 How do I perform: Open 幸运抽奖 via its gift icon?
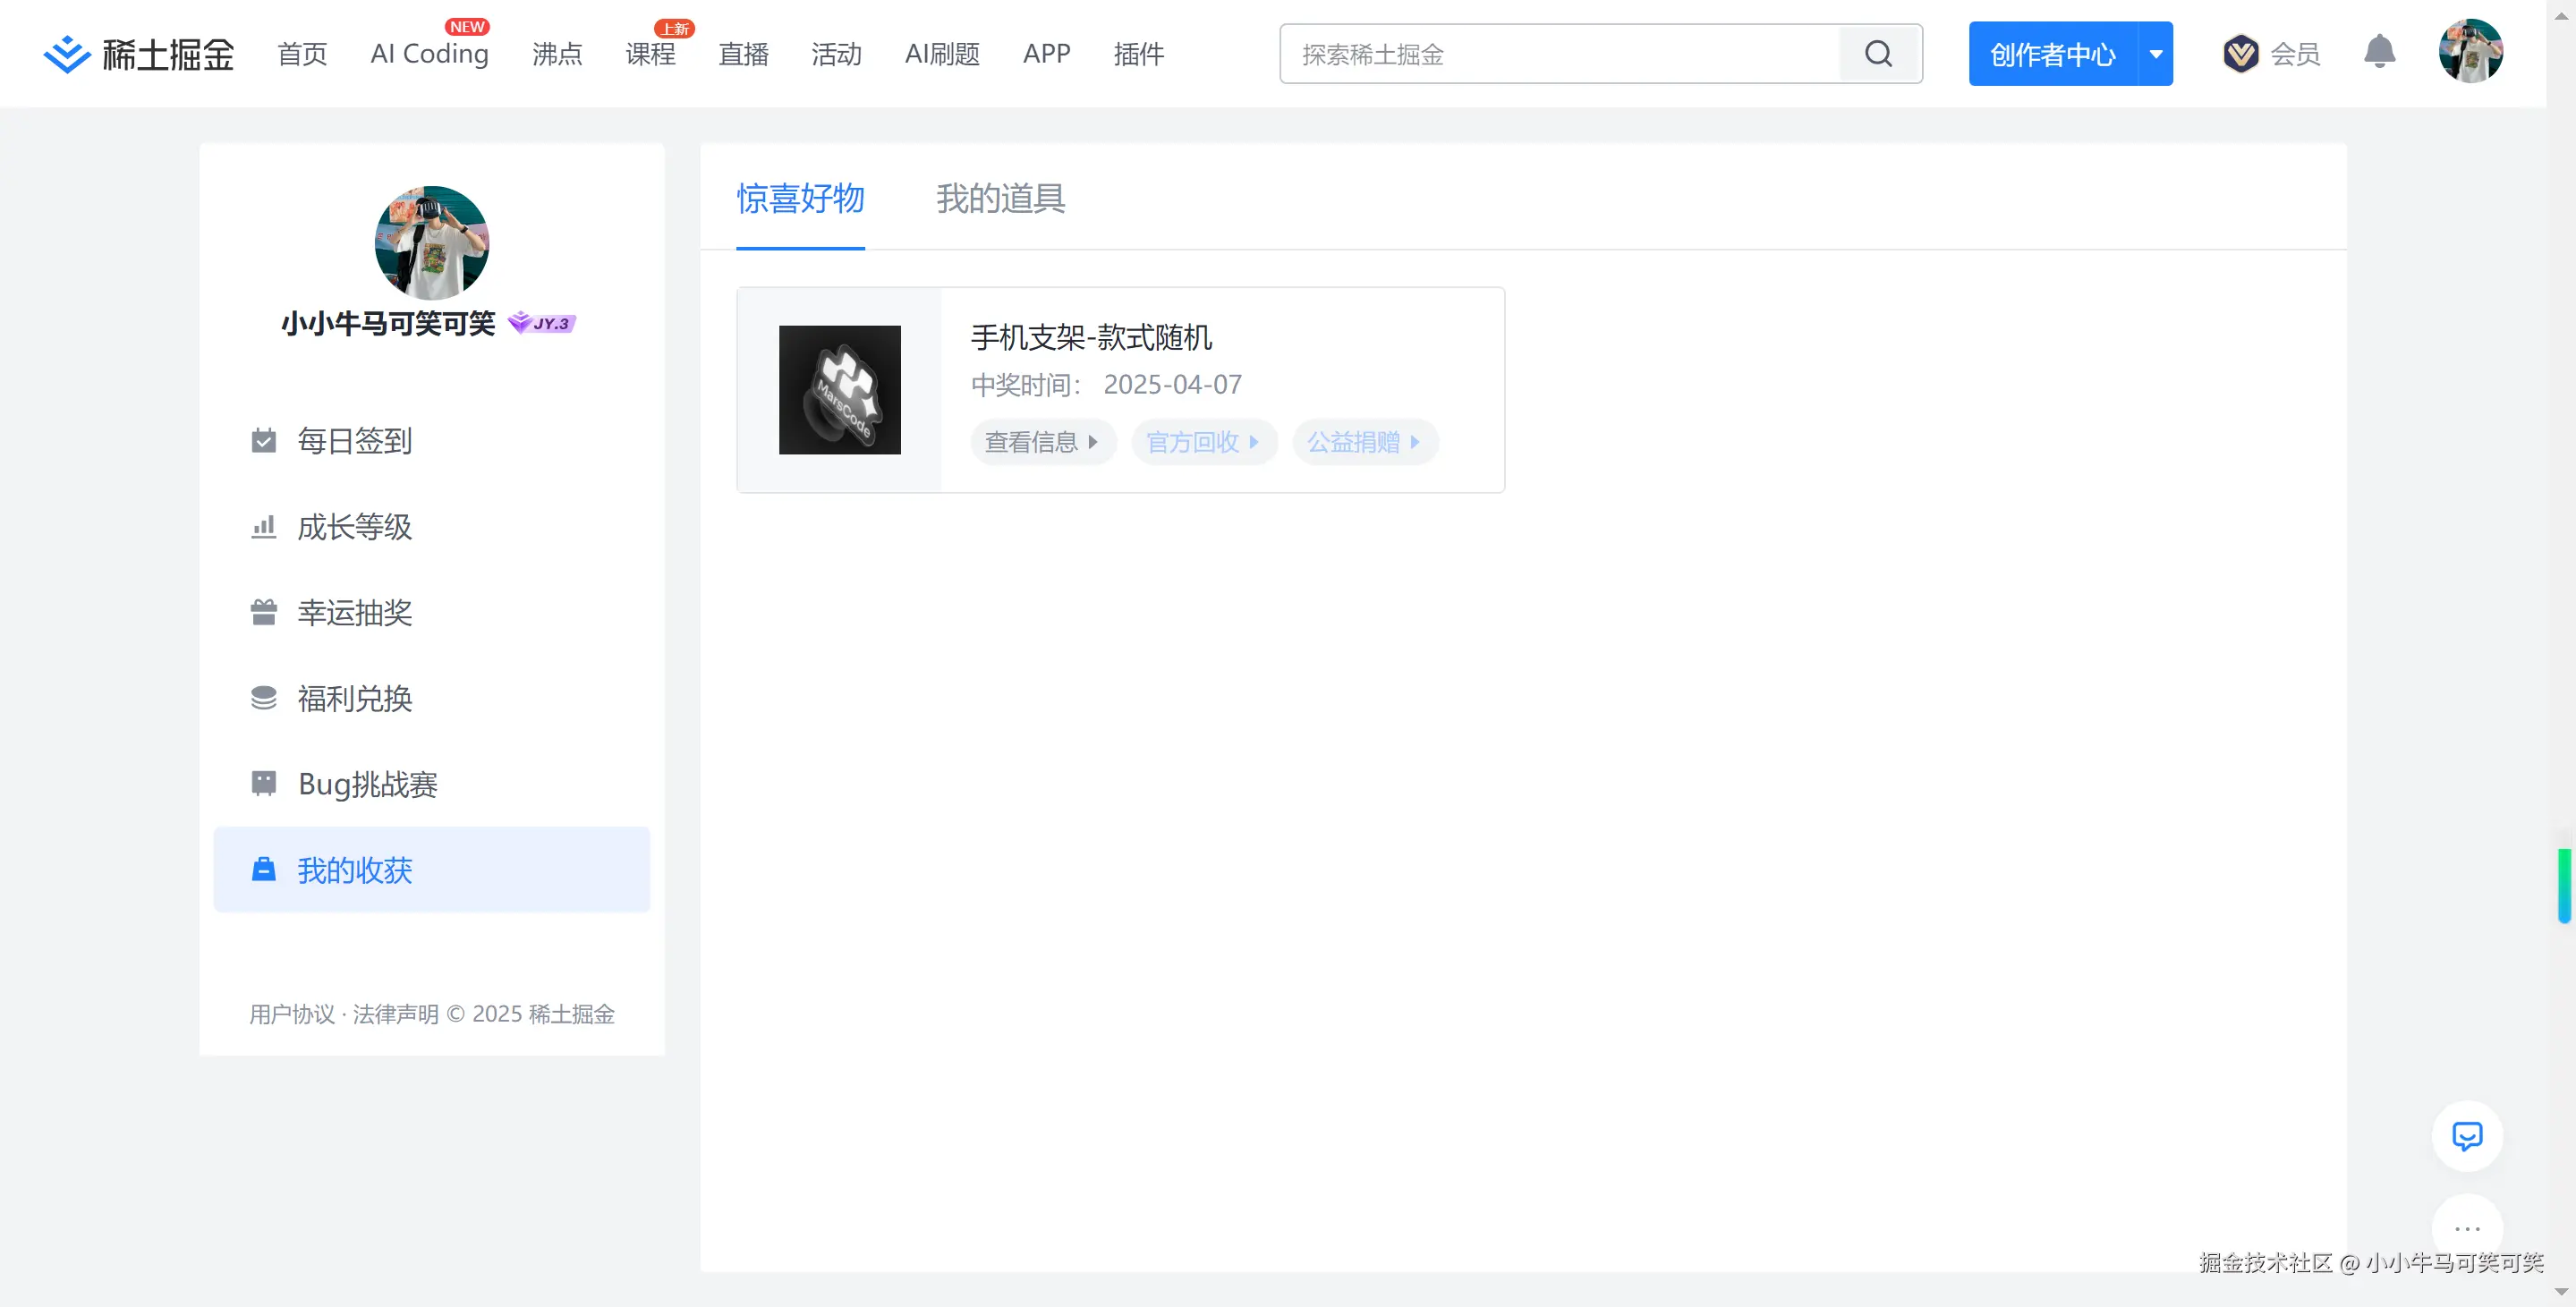263,612
